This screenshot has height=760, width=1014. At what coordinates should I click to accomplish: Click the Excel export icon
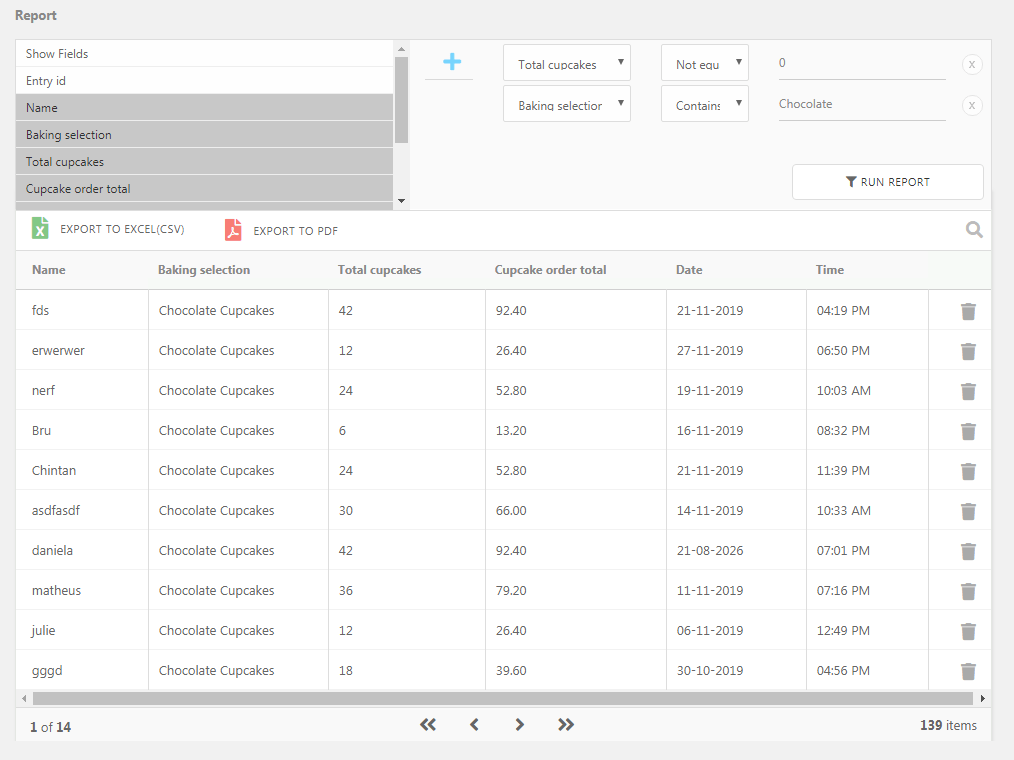(x=40, y=228)
